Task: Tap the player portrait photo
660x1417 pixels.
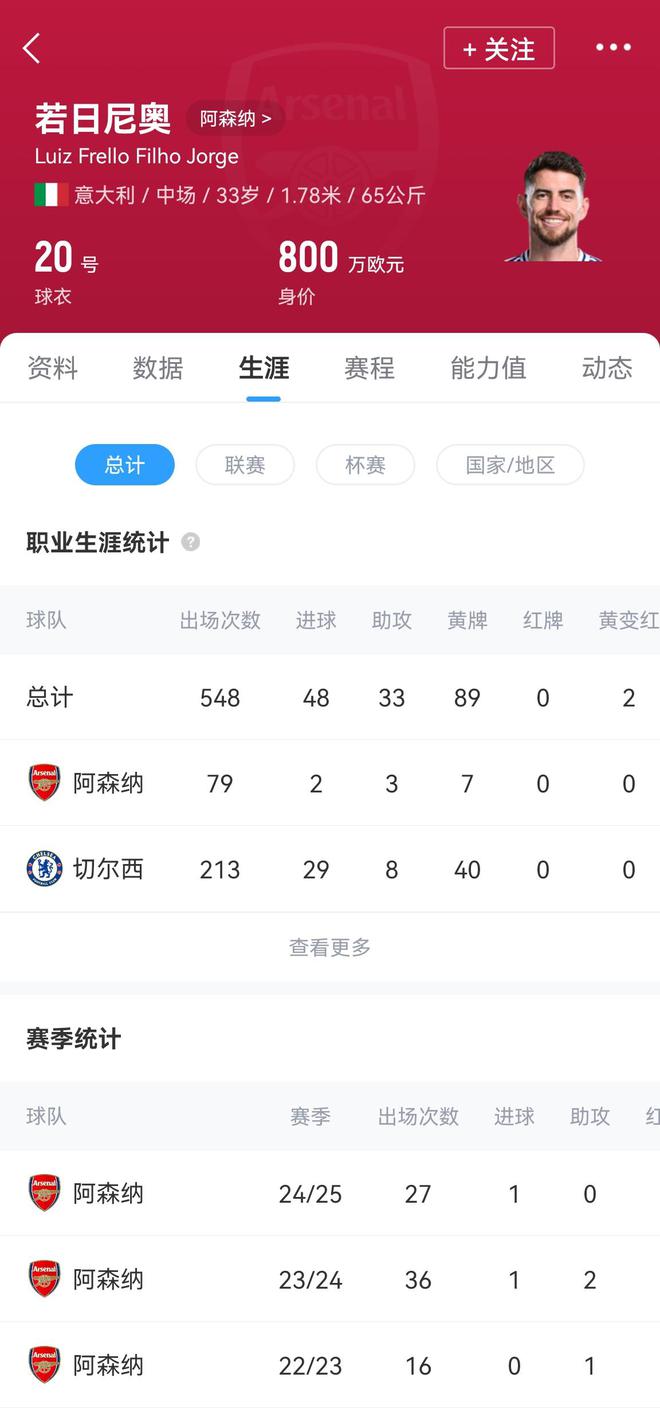Action: pyautogui.click(x=553, y=208)
